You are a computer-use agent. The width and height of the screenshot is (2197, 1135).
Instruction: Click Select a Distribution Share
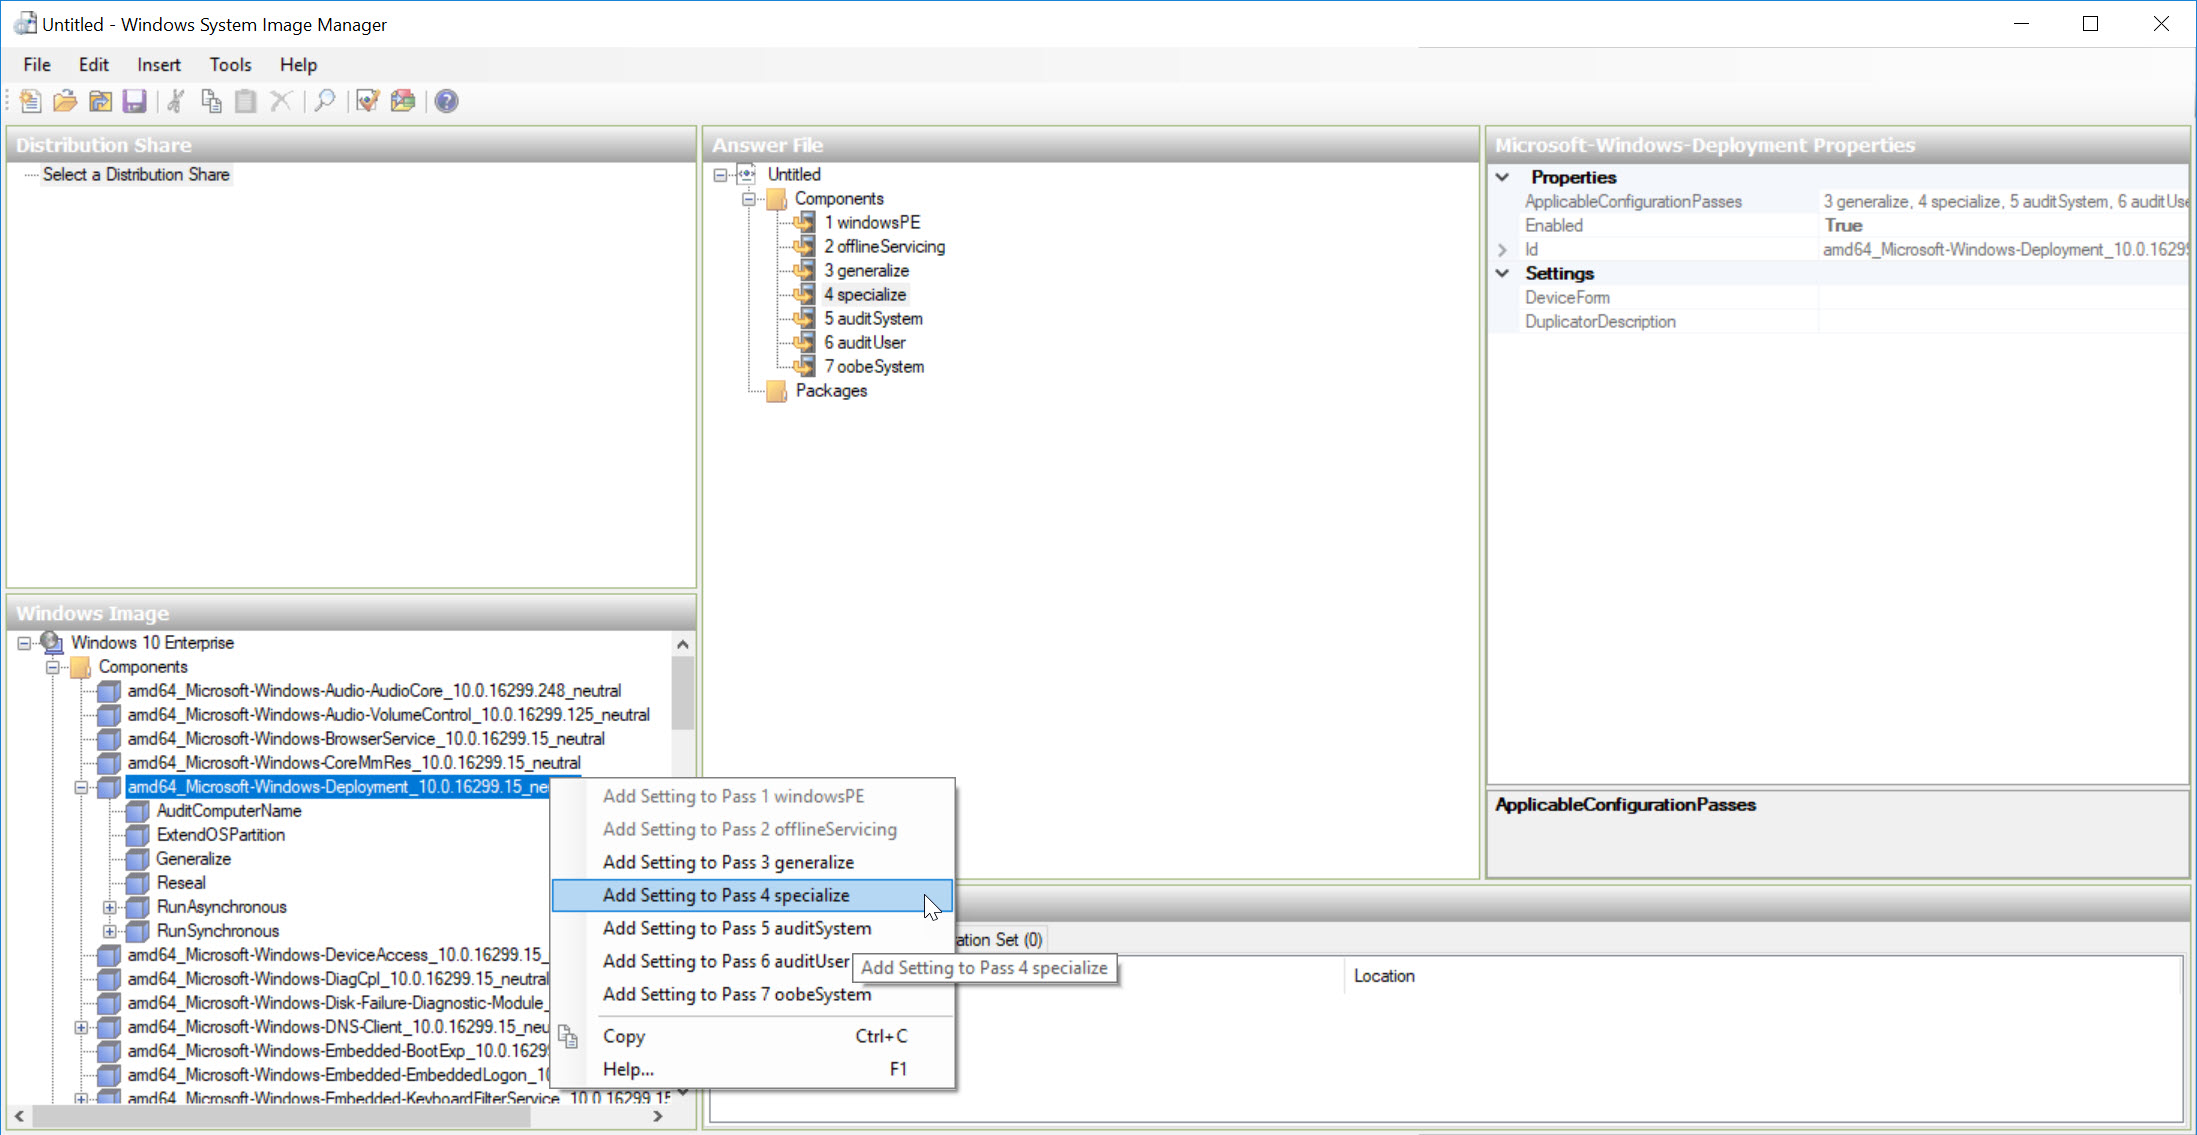tap(136, 174)
